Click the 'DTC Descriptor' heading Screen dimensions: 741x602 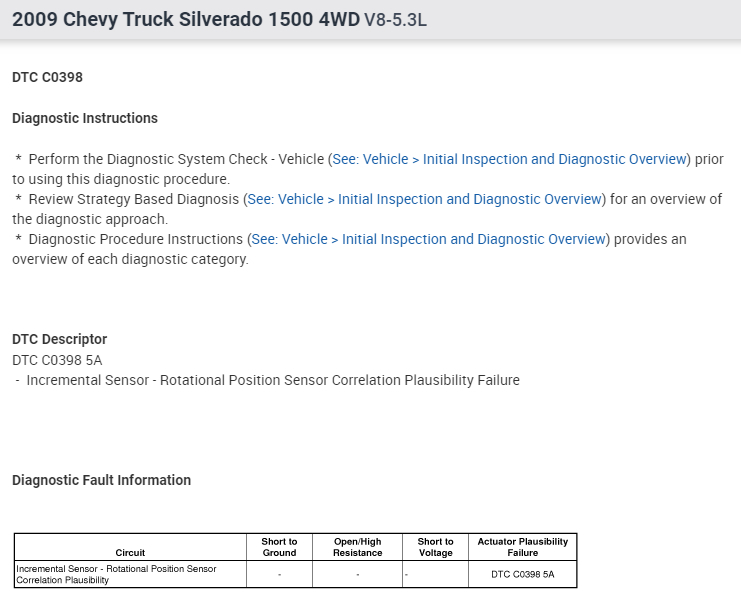click(60, 339)
